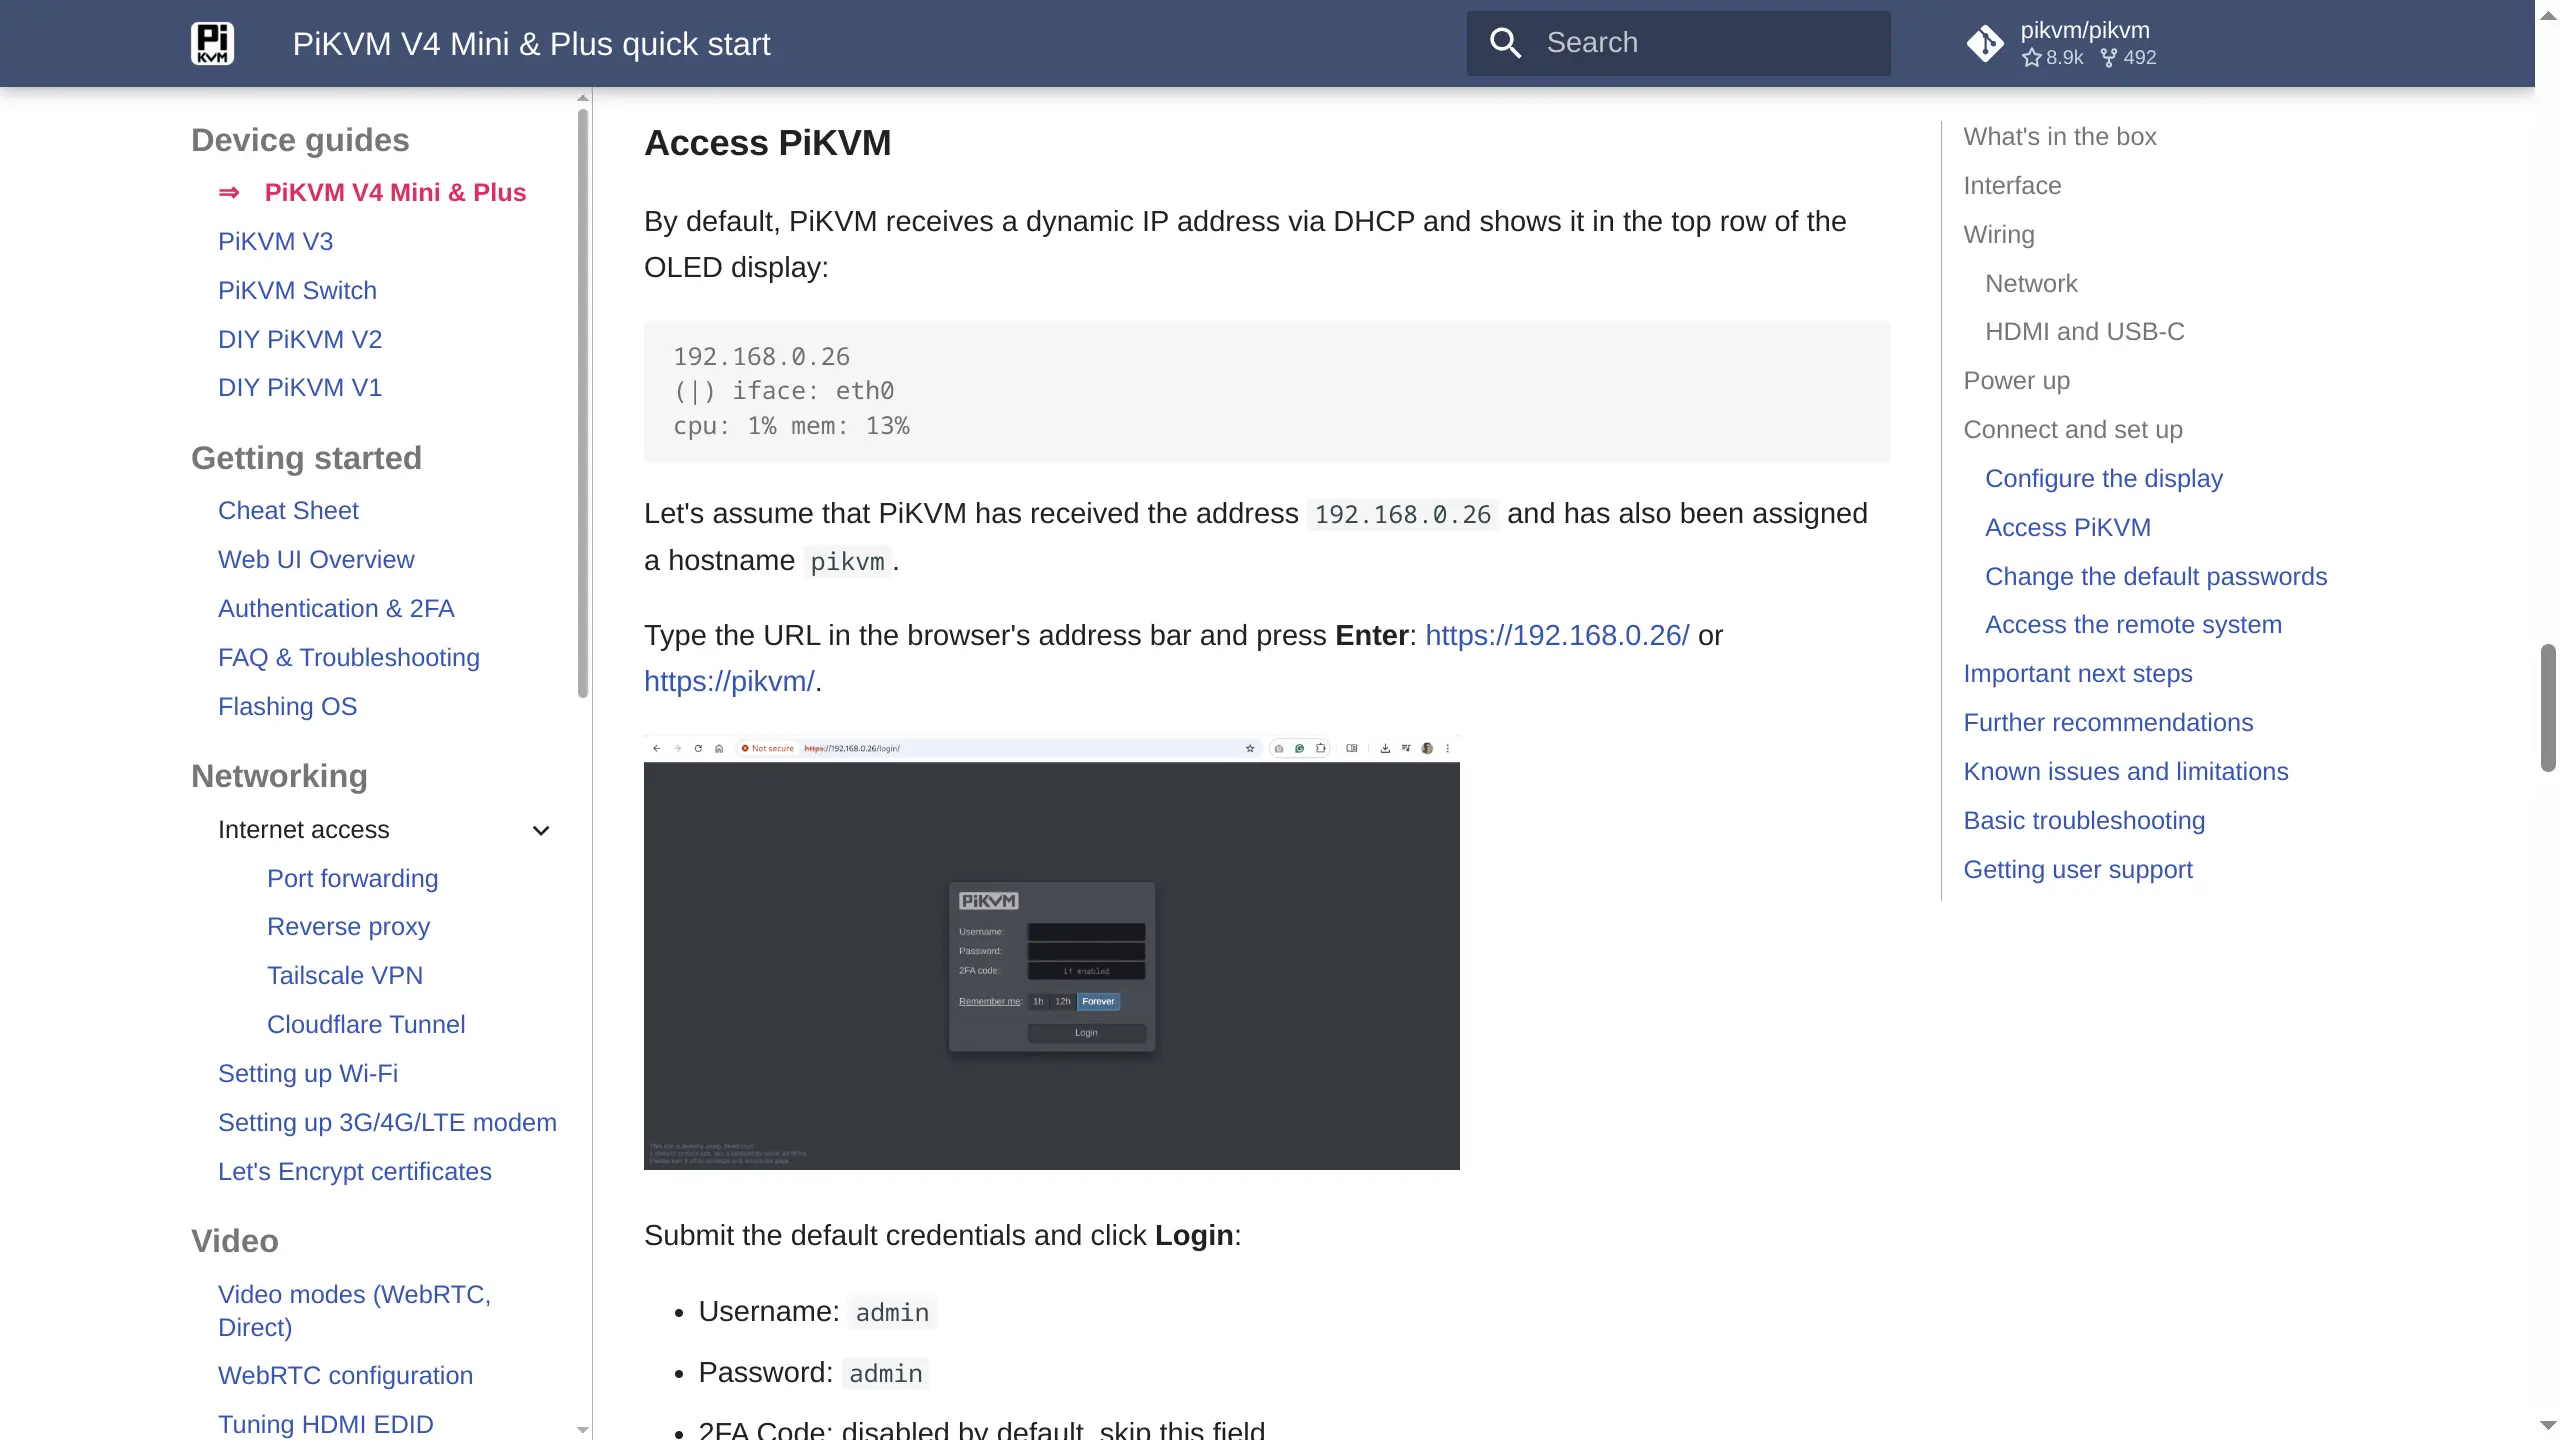
Task: Jump to Important next steps
Action: tap(2077, 674)
